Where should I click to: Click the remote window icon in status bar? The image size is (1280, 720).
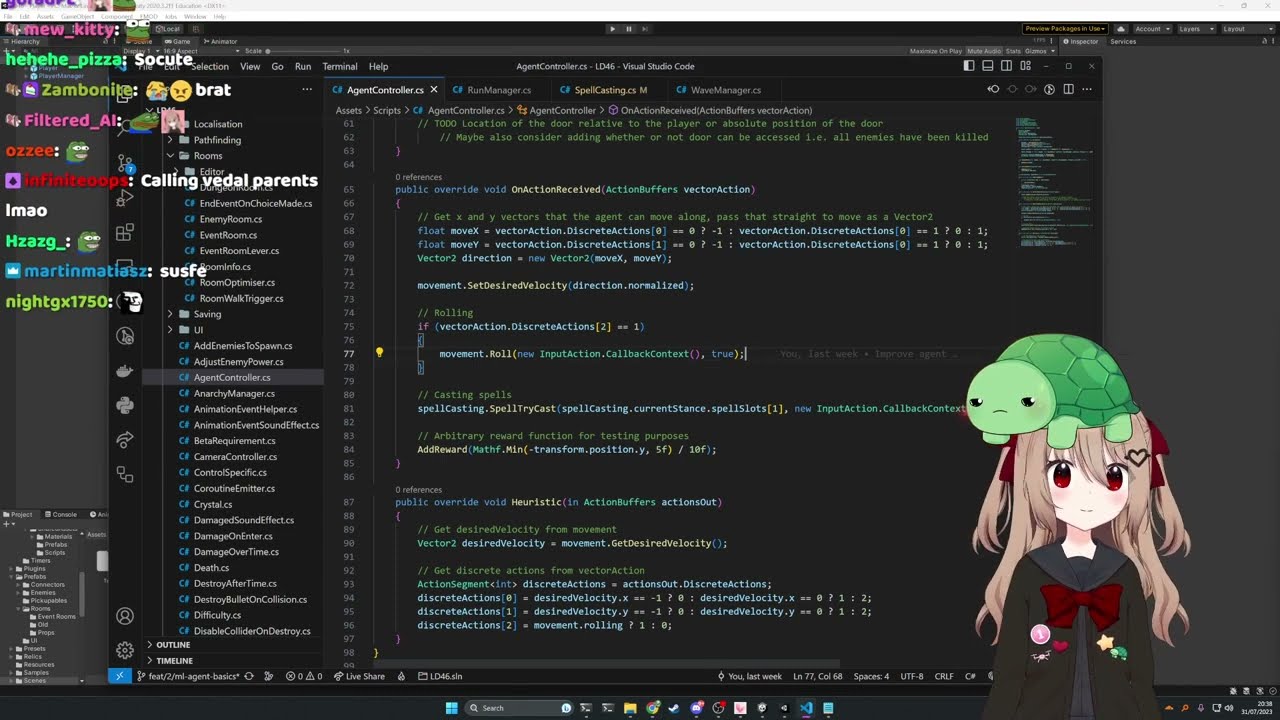pos(119,676)
